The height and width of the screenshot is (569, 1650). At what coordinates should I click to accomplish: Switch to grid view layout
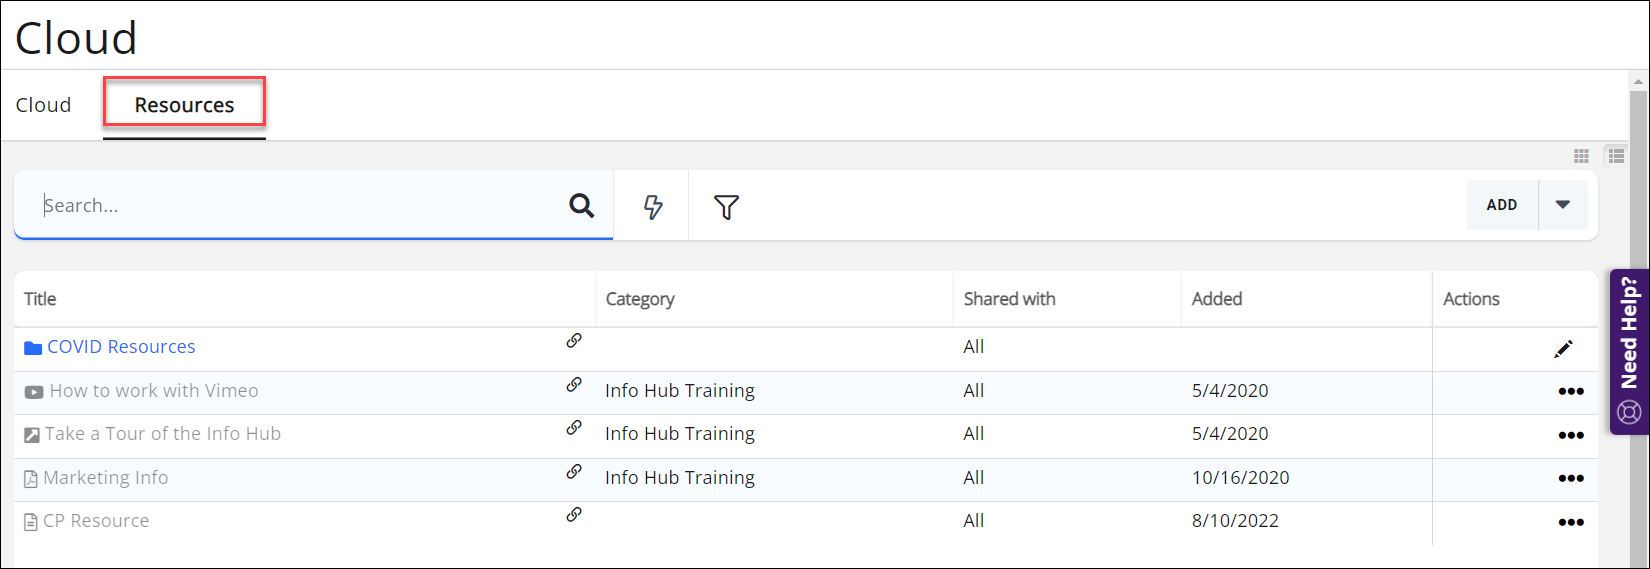1581,156
